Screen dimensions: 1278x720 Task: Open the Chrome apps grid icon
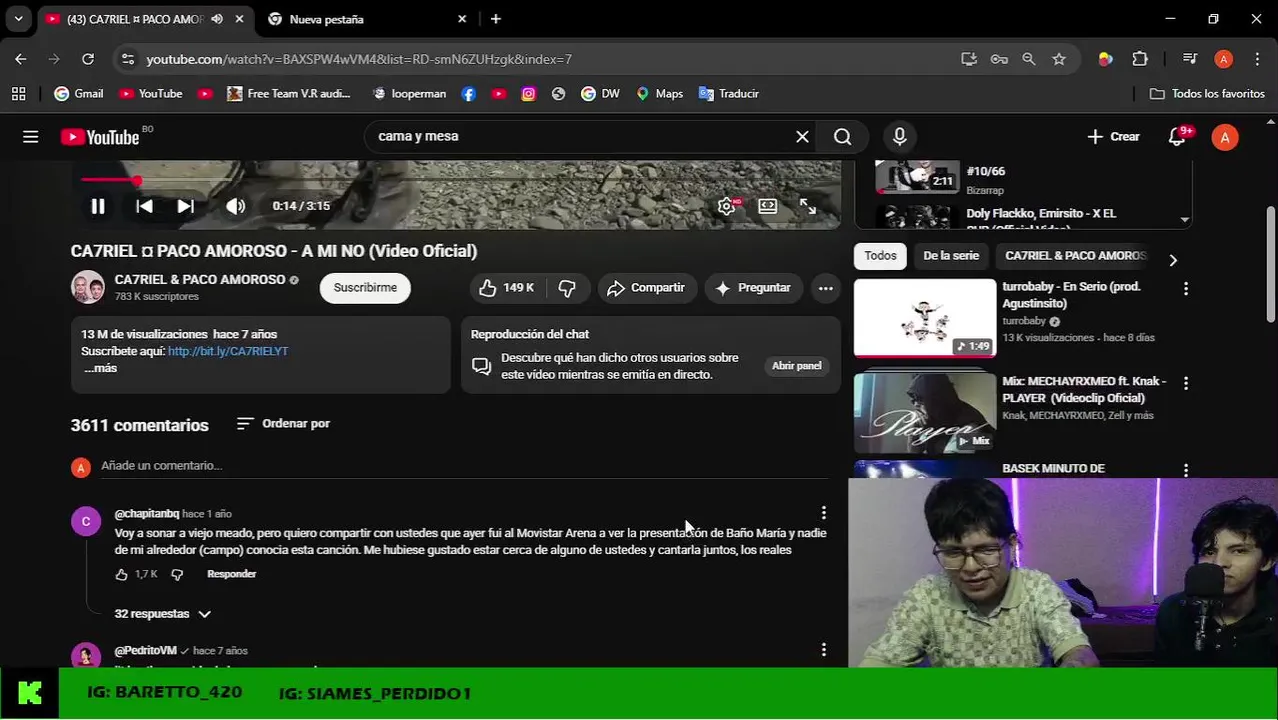point(18,94)
